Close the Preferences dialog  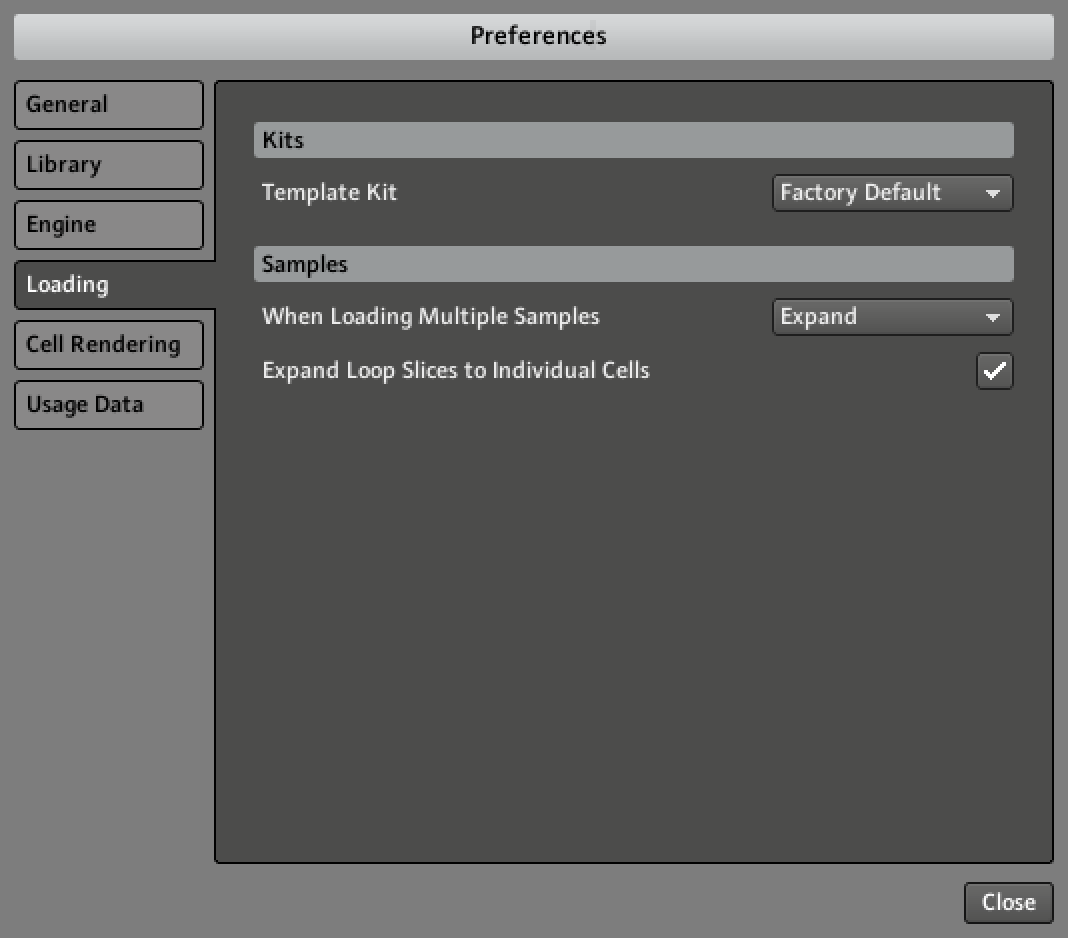pos(1008,902)
